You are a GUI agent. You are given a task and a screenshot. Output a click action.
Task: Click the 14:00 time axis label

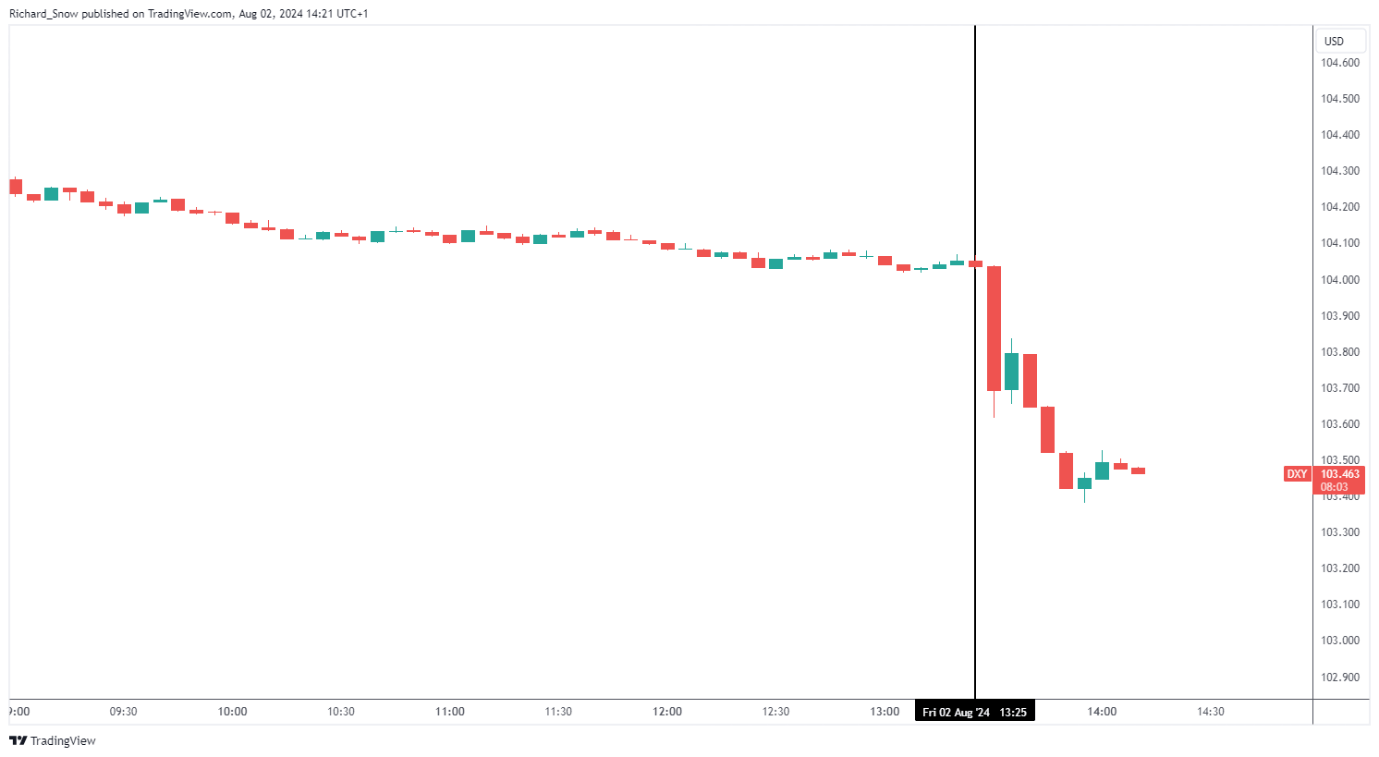(x=1102, y=712)
